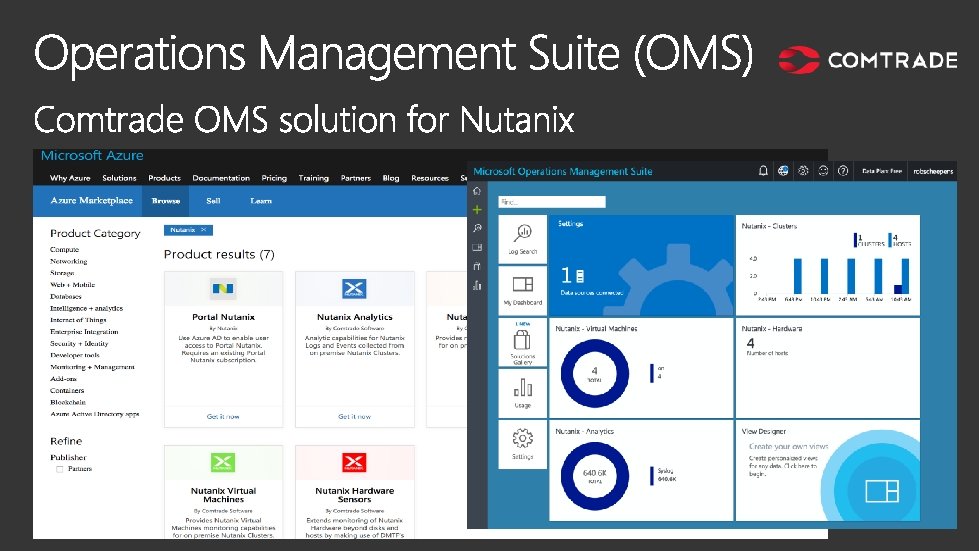Open the help question mark icon in OMS
The width and height of the screenshot is (979, 551).
click(x=843, y=170)
